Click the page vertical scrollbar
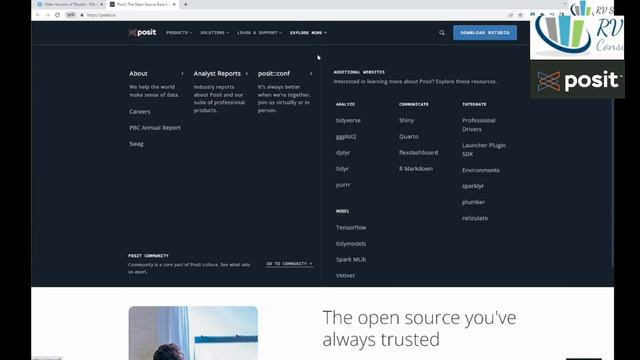Screen dimensions: 640x360 point(612,184)
